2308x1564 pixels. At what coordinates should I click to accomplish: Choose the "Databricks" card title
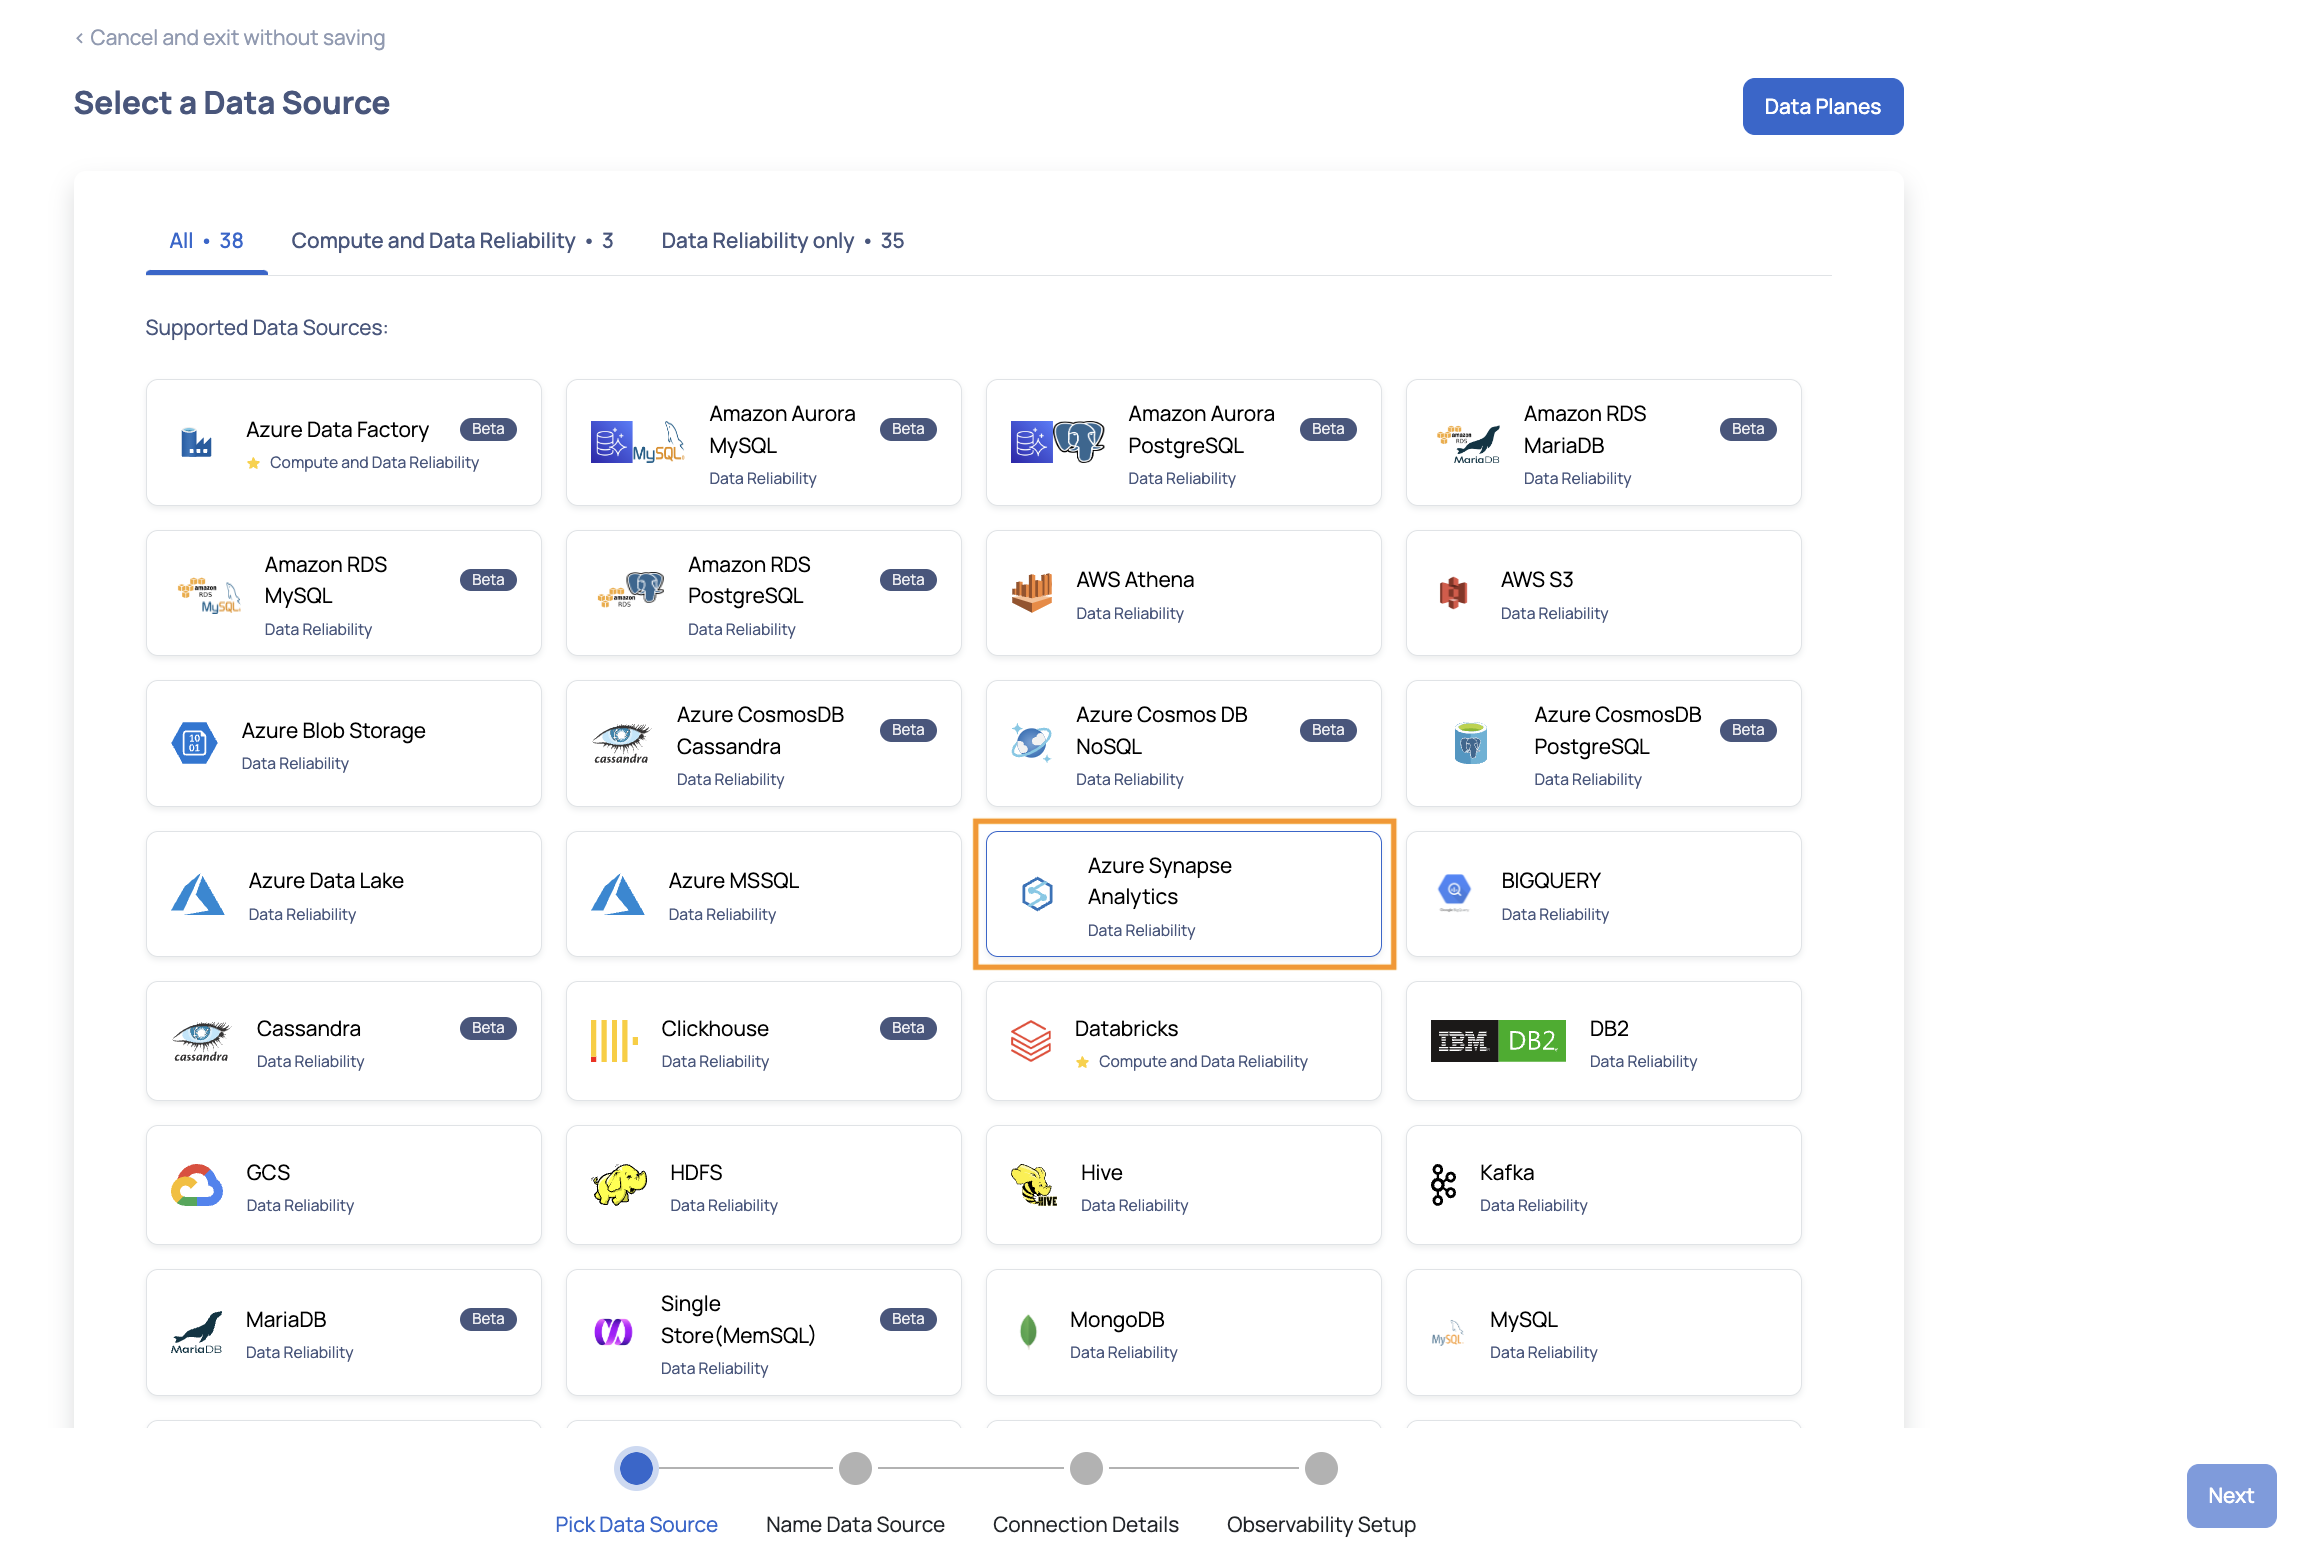(x=1126, y=1029)
